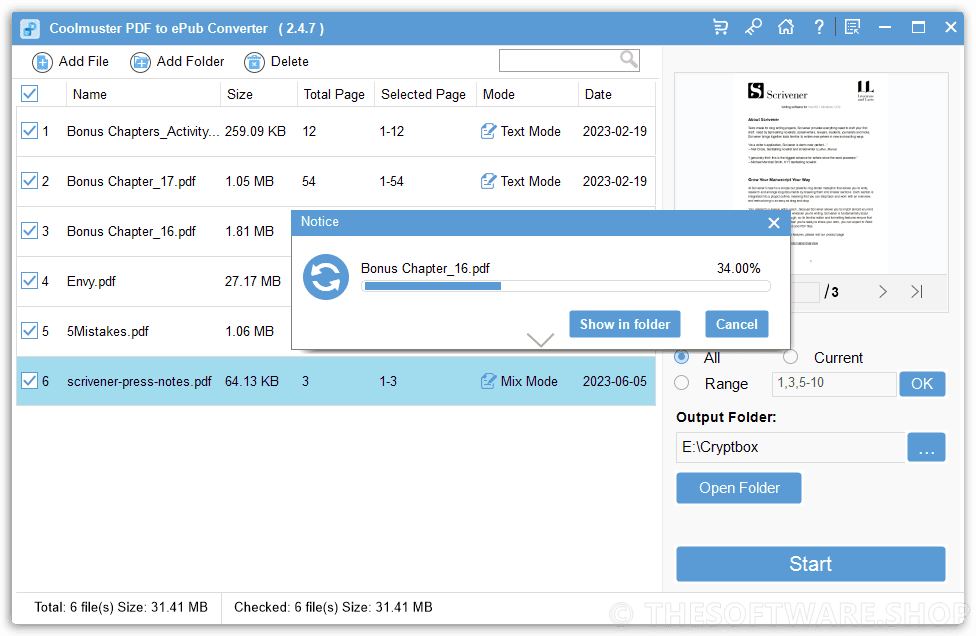
Task: Jump to last preview page arrow
Action: tap(917, 291)
